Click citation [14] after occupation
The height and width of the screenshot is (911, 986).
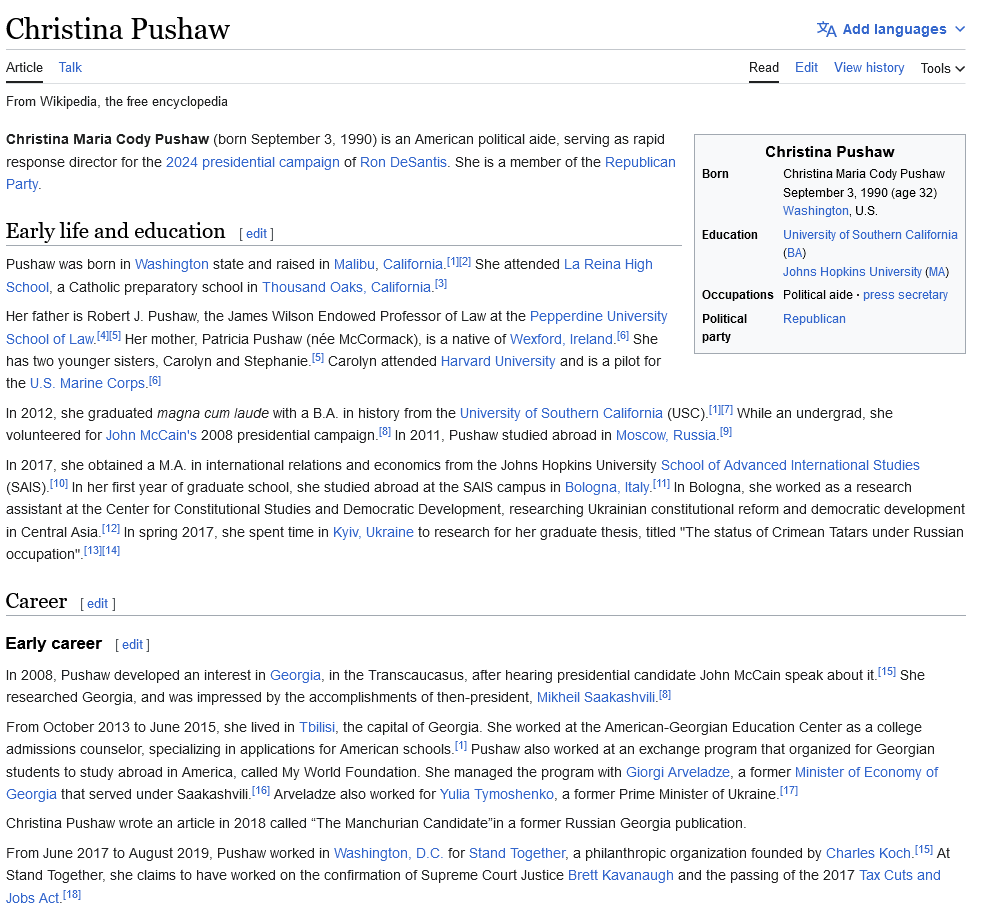pyautogui.click(x=111, y=550)
